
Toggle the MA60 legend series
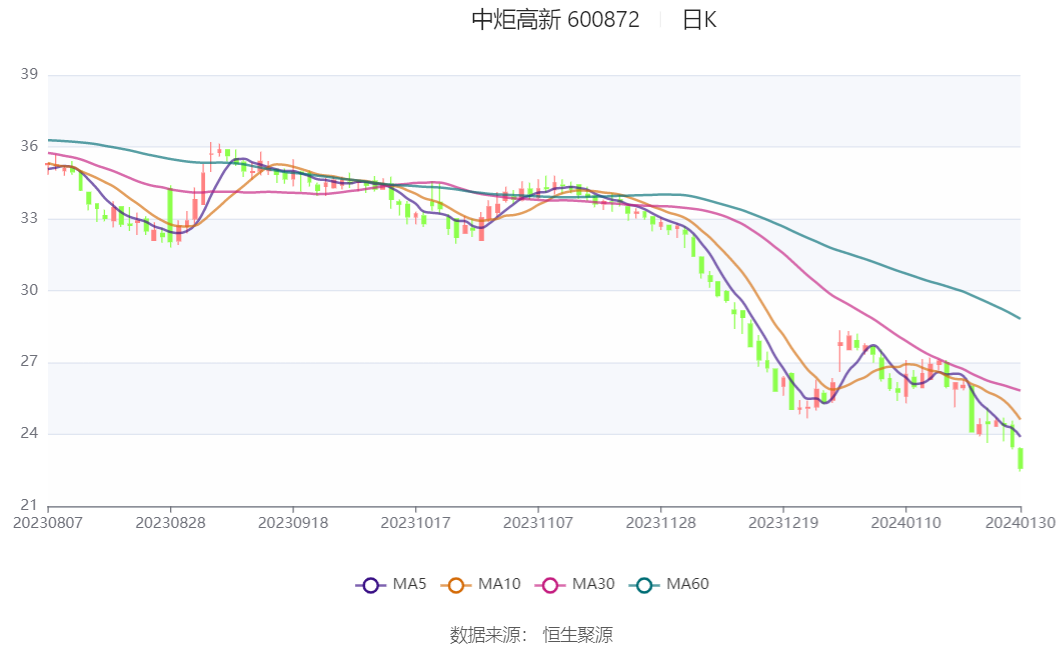point(668,584)
